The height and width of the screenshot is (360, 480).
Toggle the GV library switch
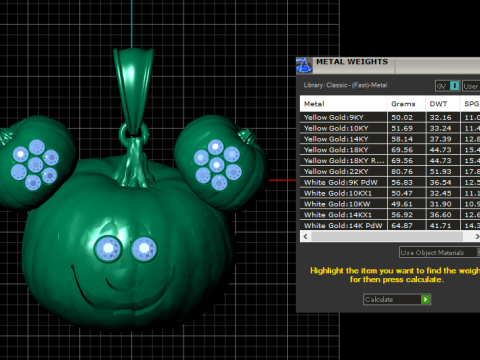[x=448, y=86]
